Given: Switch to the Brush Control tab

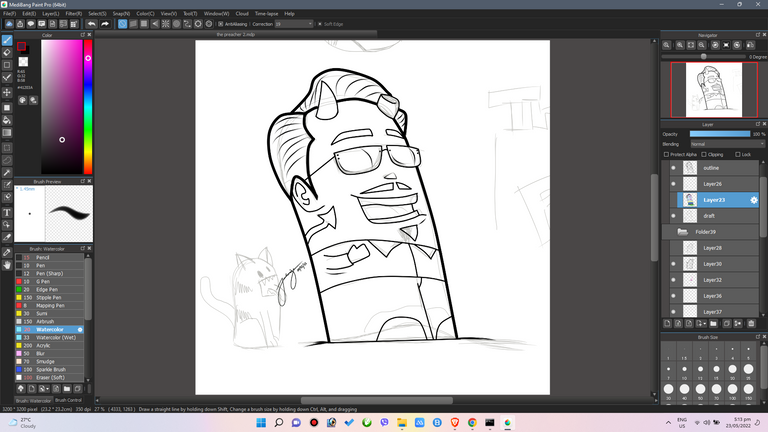Looking at the screenshot, I should 68,400.
